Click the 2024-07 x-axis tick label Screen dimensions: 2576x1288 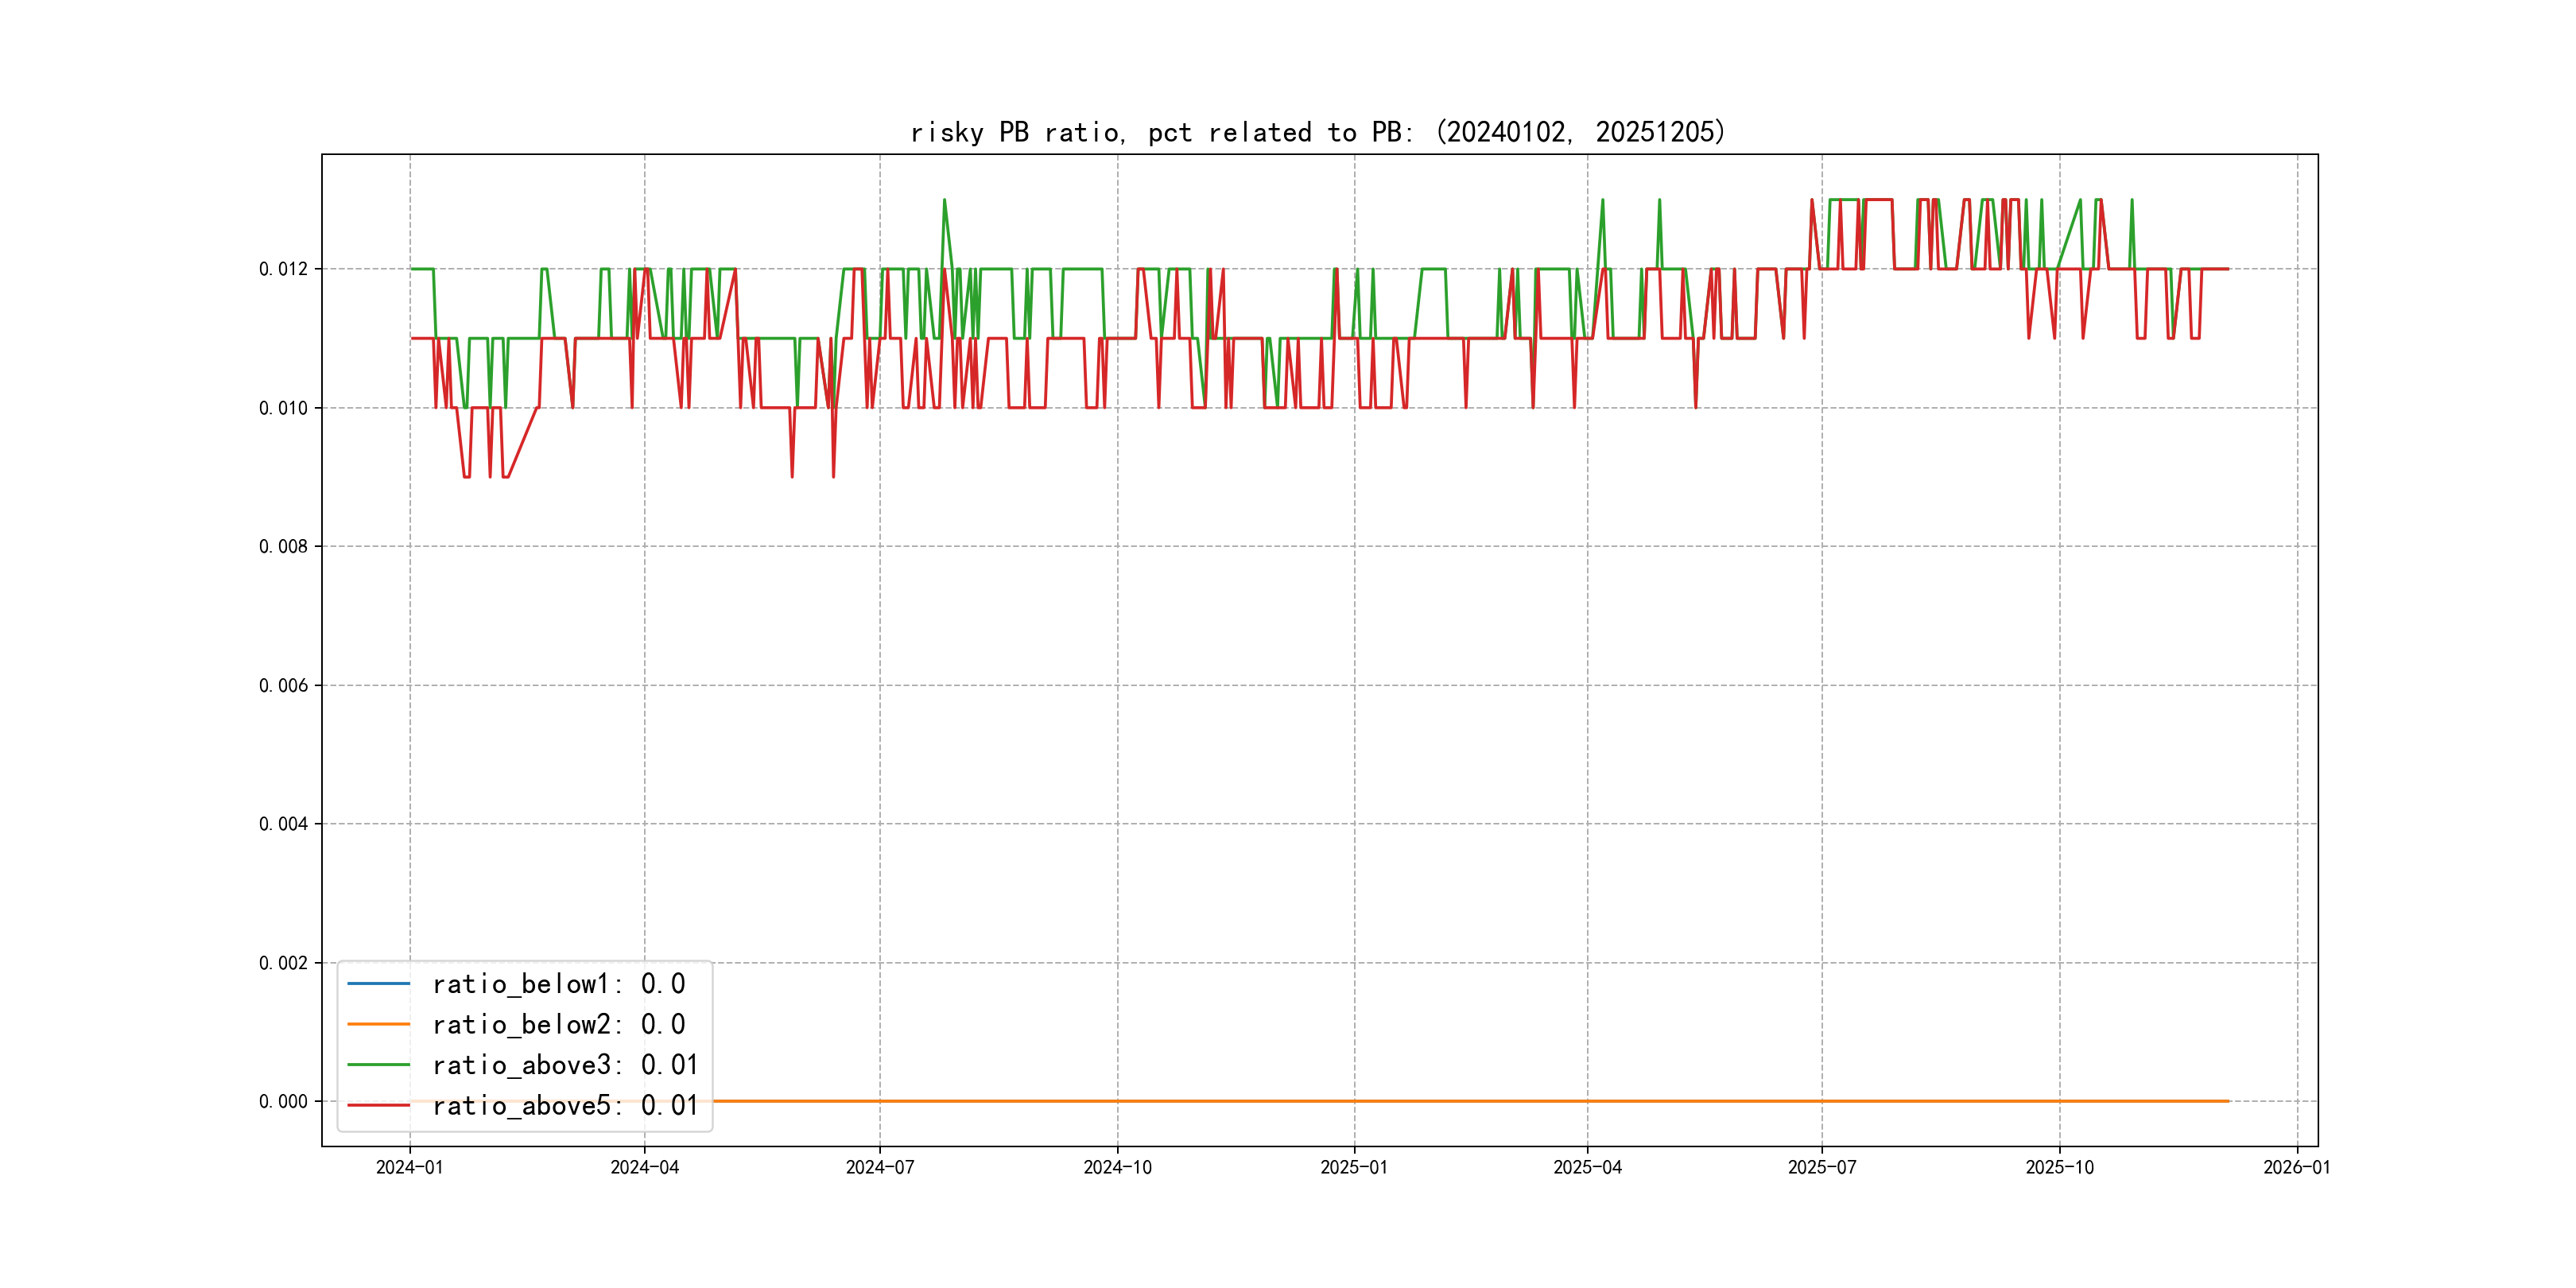pyautogui.click(x=880, y=1168)
